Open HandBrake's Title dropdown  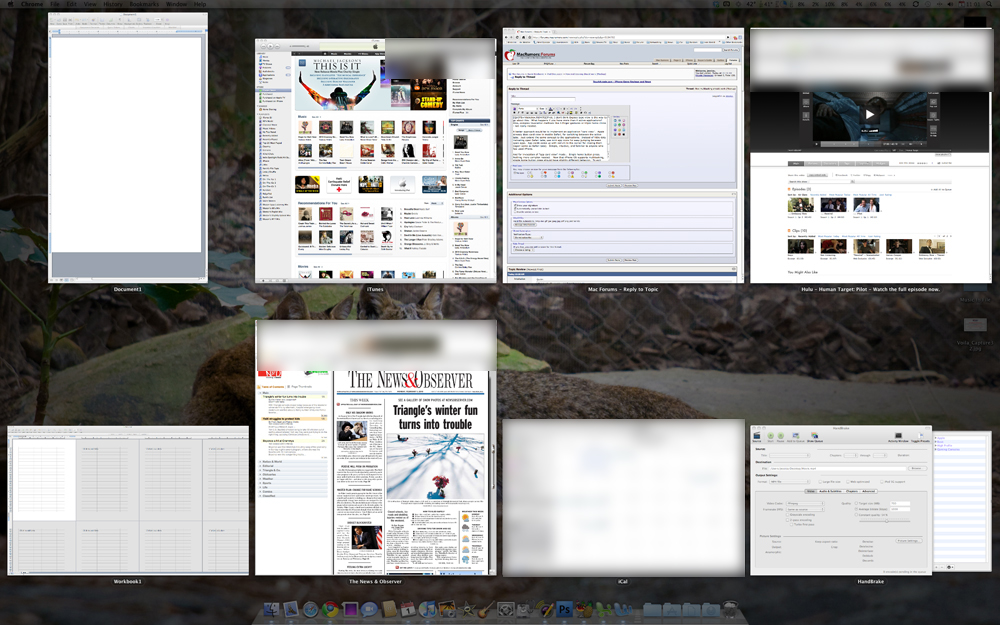(790, 455)
